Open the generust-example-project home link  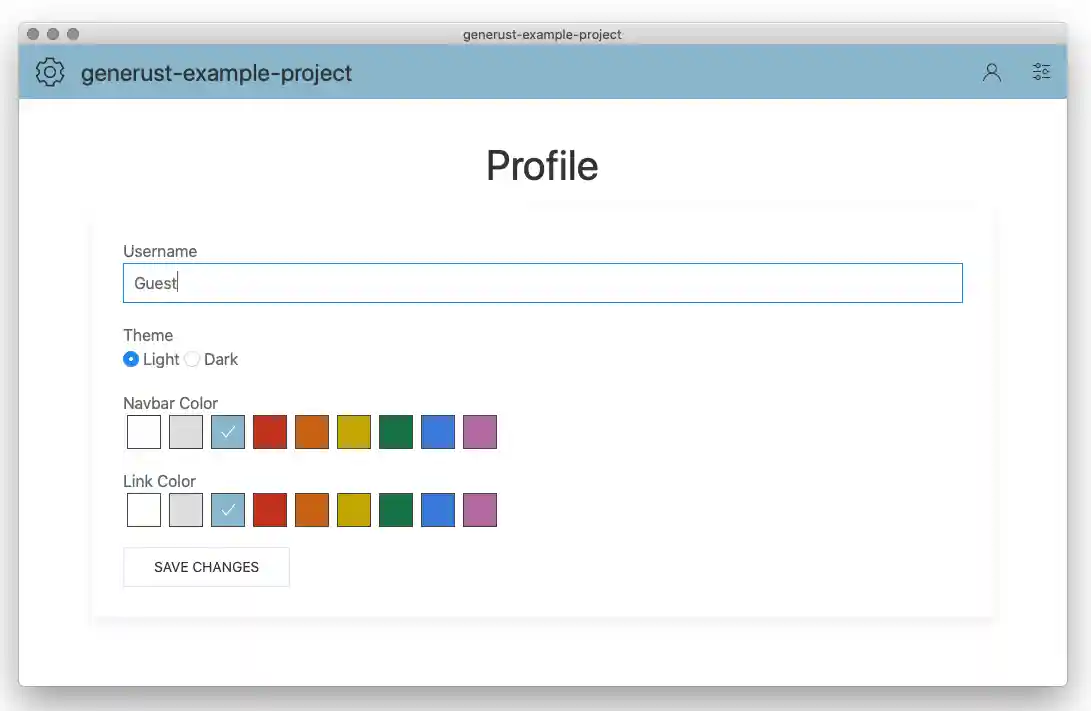pos(216,73)
